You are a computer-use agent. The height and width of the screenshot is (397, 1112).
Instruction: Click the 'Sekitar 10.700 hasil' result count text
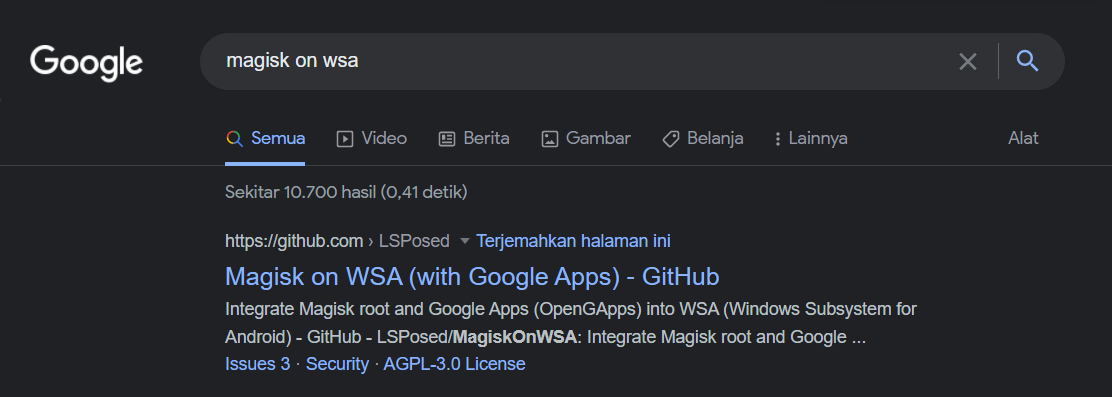[x=346, y=192]
